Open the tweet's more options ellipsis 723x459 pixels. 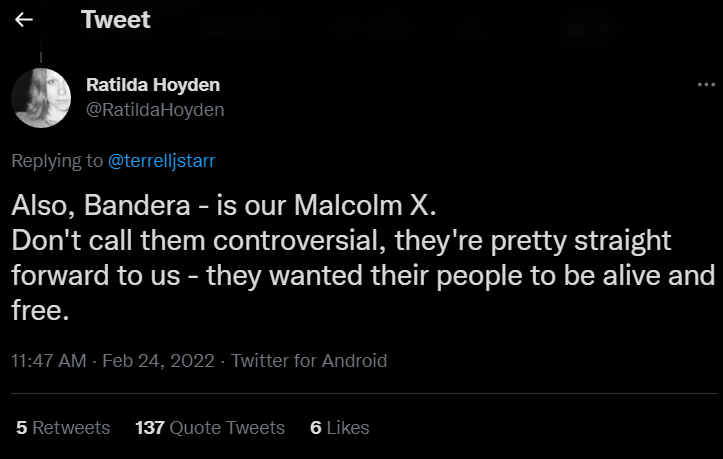[x=706, y=86]
